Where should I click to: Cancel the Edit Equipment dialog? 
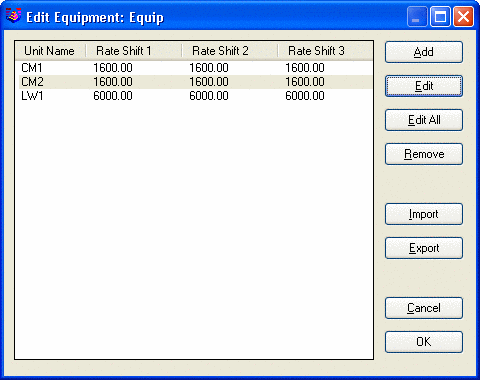click(424, 308)
